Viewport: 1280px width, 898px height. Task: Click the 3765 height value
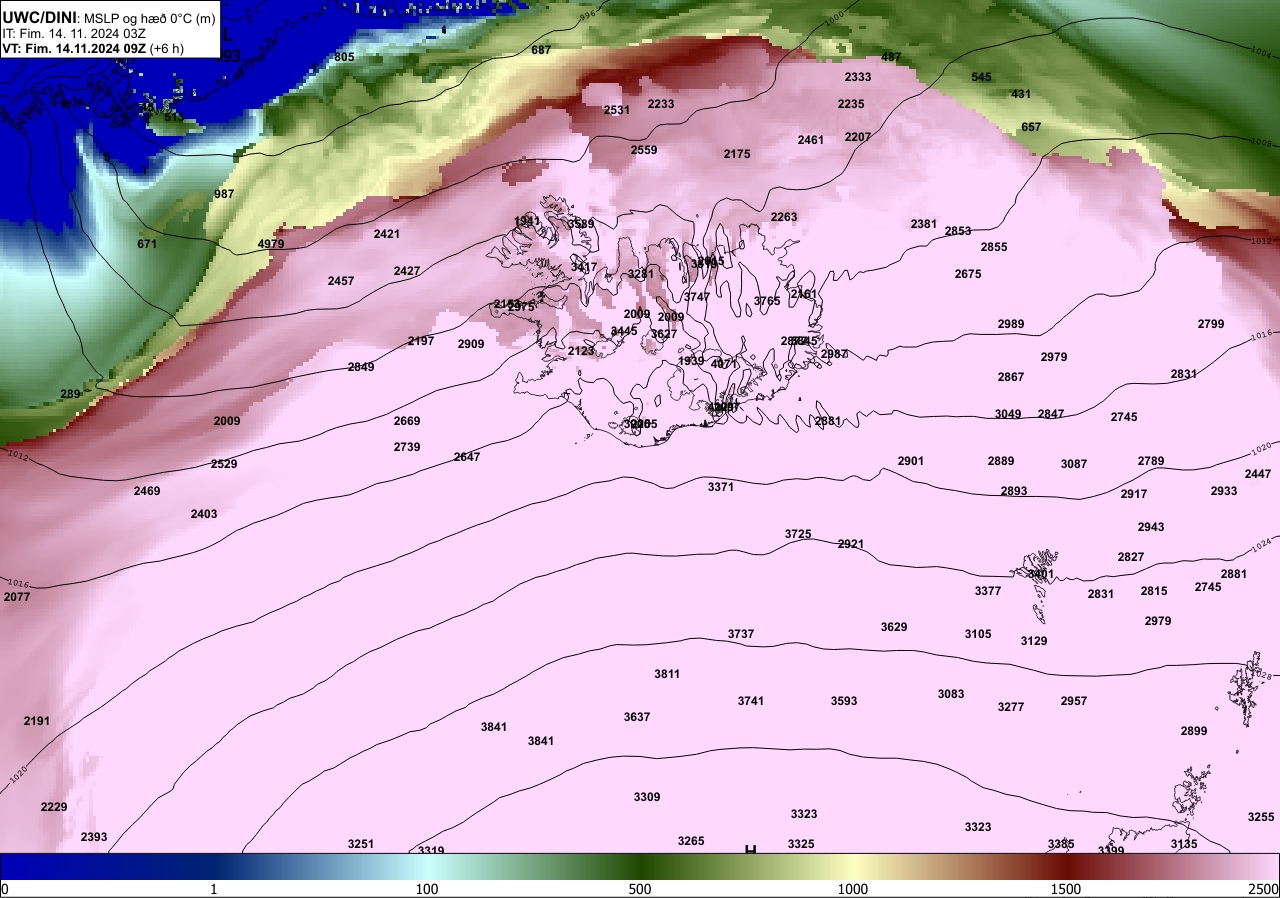[767, 301]
